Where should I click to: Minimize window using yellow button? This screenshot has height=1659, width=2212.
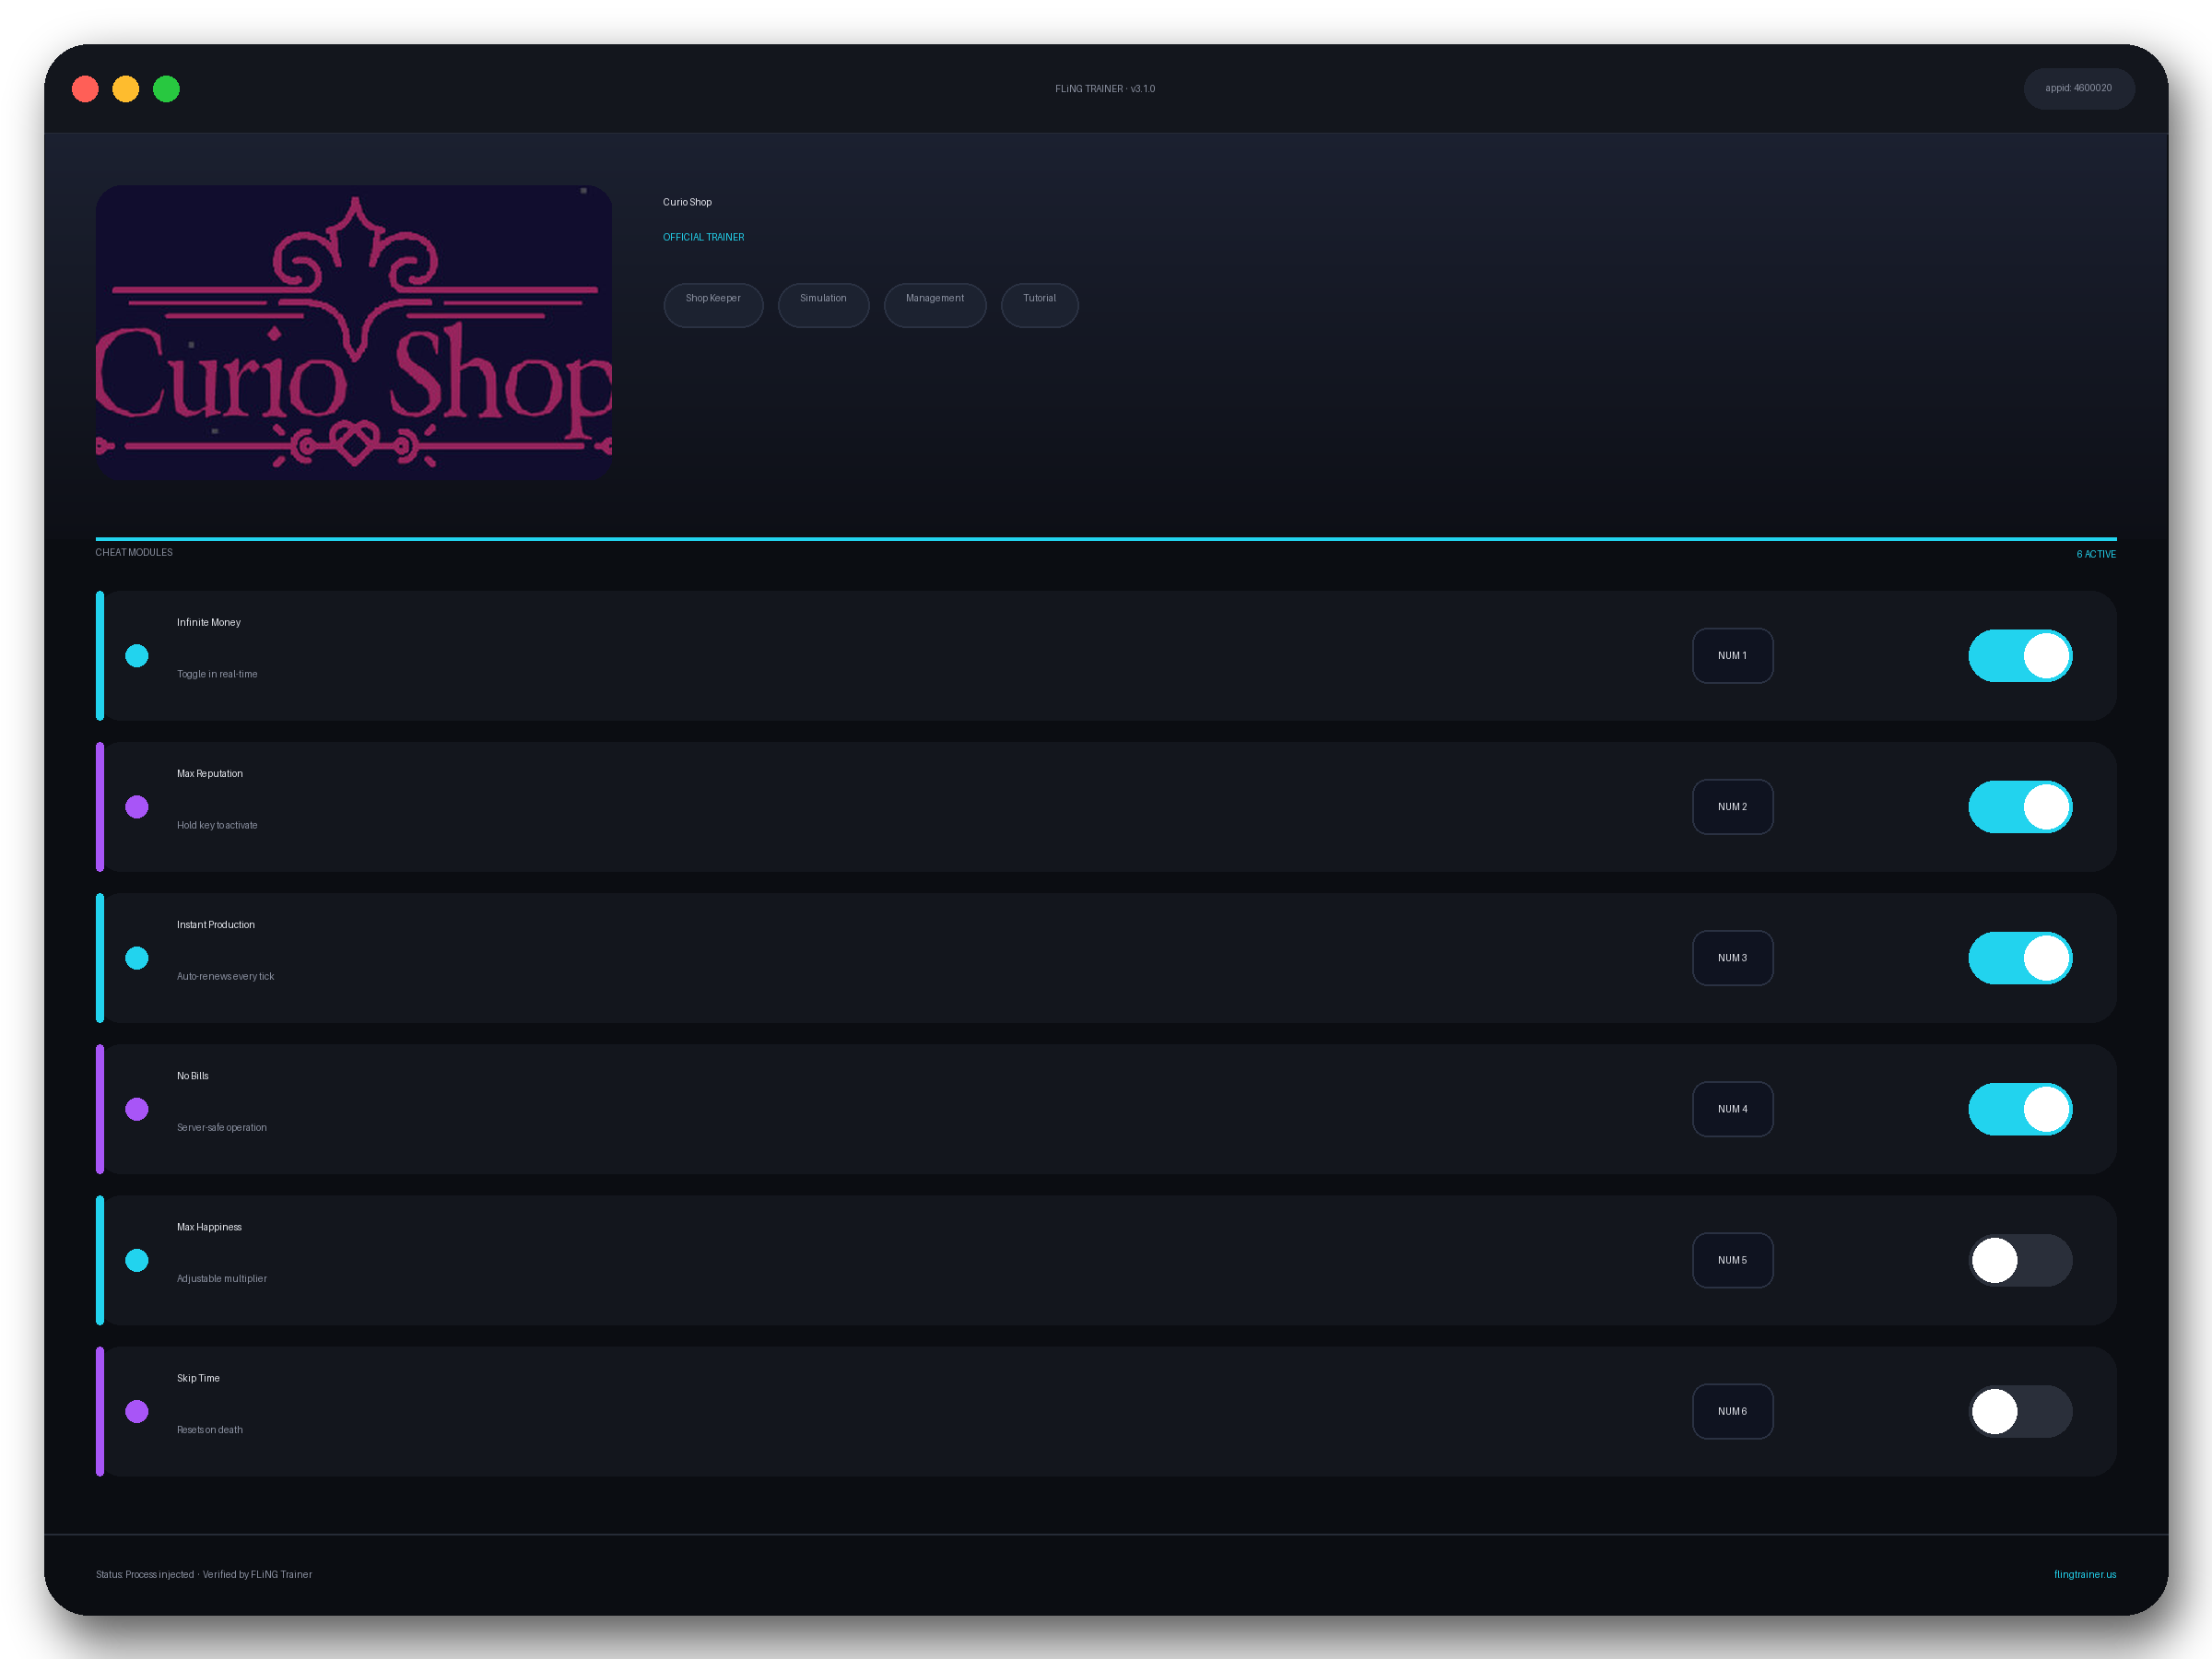[126, 89]
